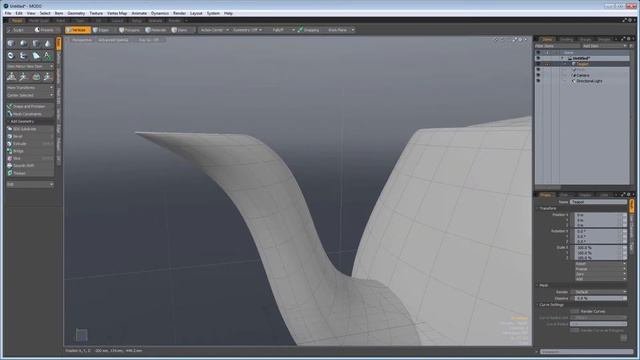Image resolution: width=640 pixels, height=360 pixels.
Task: Select the Torus primitive tool
Action: [x=11, y=56]
